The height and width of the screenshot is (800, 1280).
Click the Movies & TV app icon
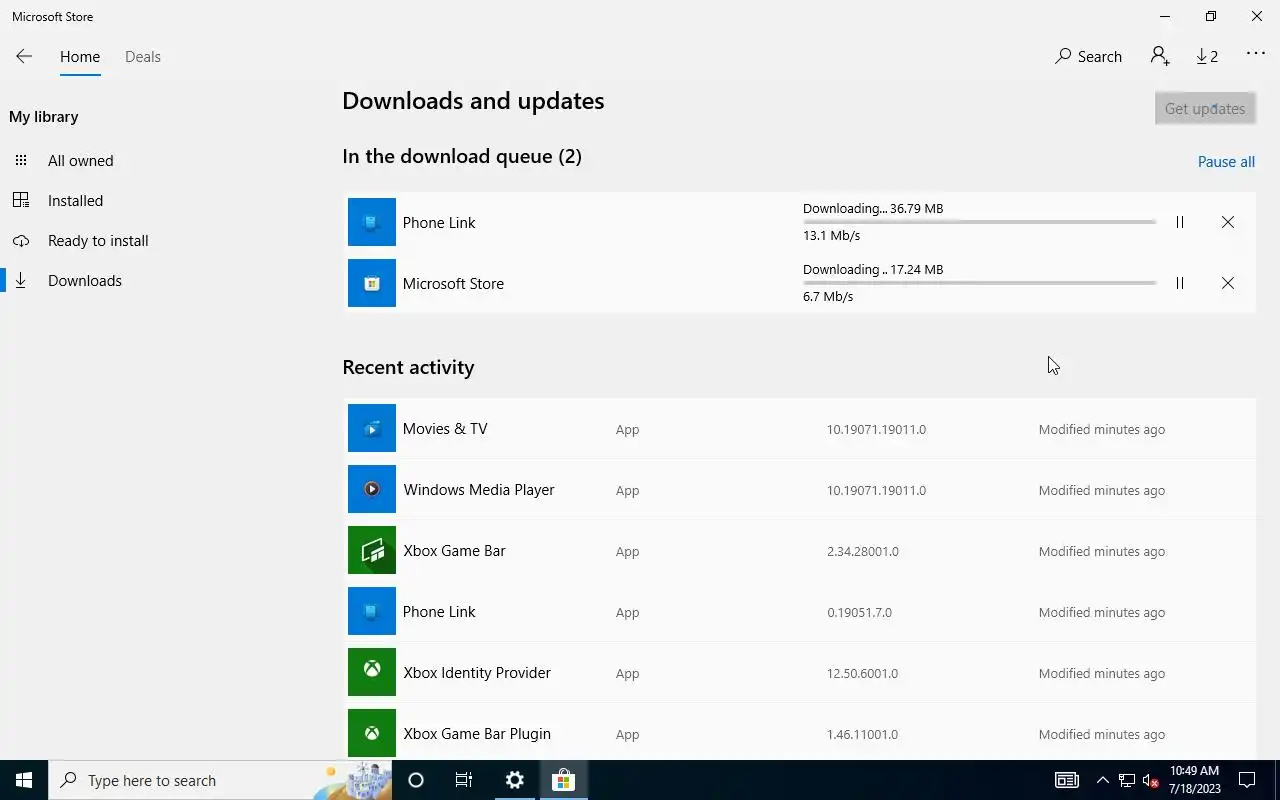tap(372, 428)
